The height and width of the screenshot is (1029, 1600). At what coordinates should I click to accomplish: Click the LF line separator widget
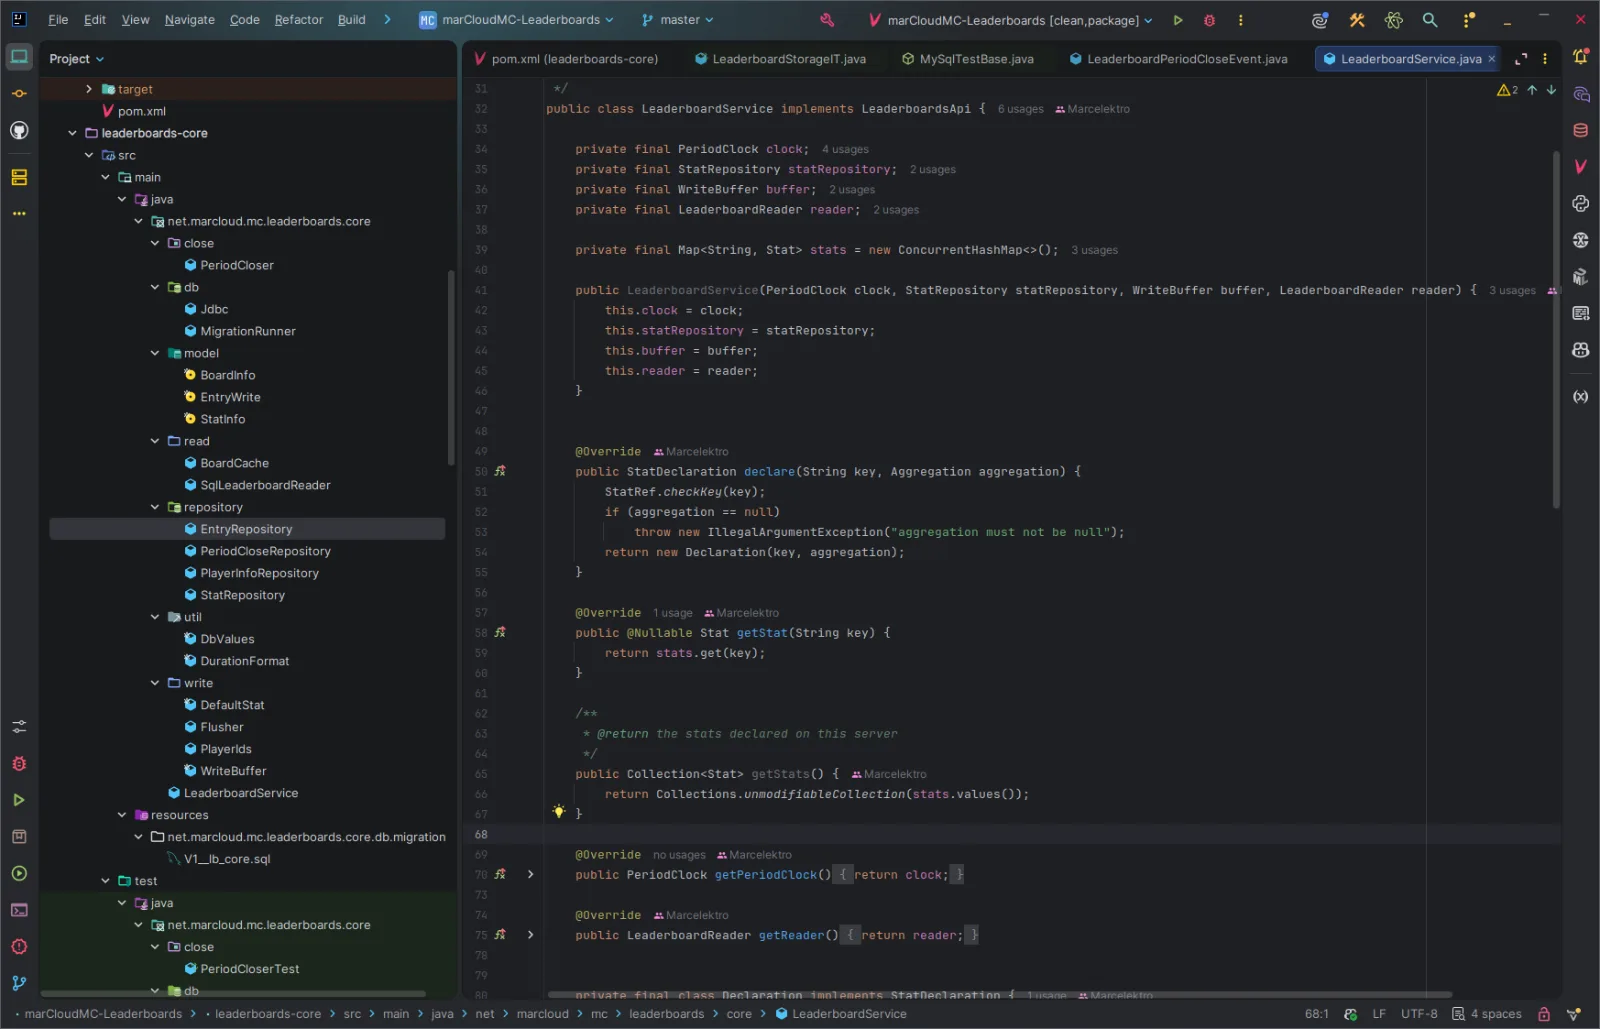pyautogui.click(x=1379, y=1014)
